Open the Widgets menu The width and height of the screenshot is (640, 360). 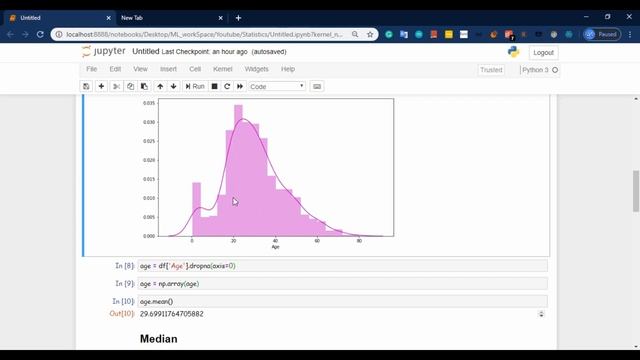tap(256, 69)
